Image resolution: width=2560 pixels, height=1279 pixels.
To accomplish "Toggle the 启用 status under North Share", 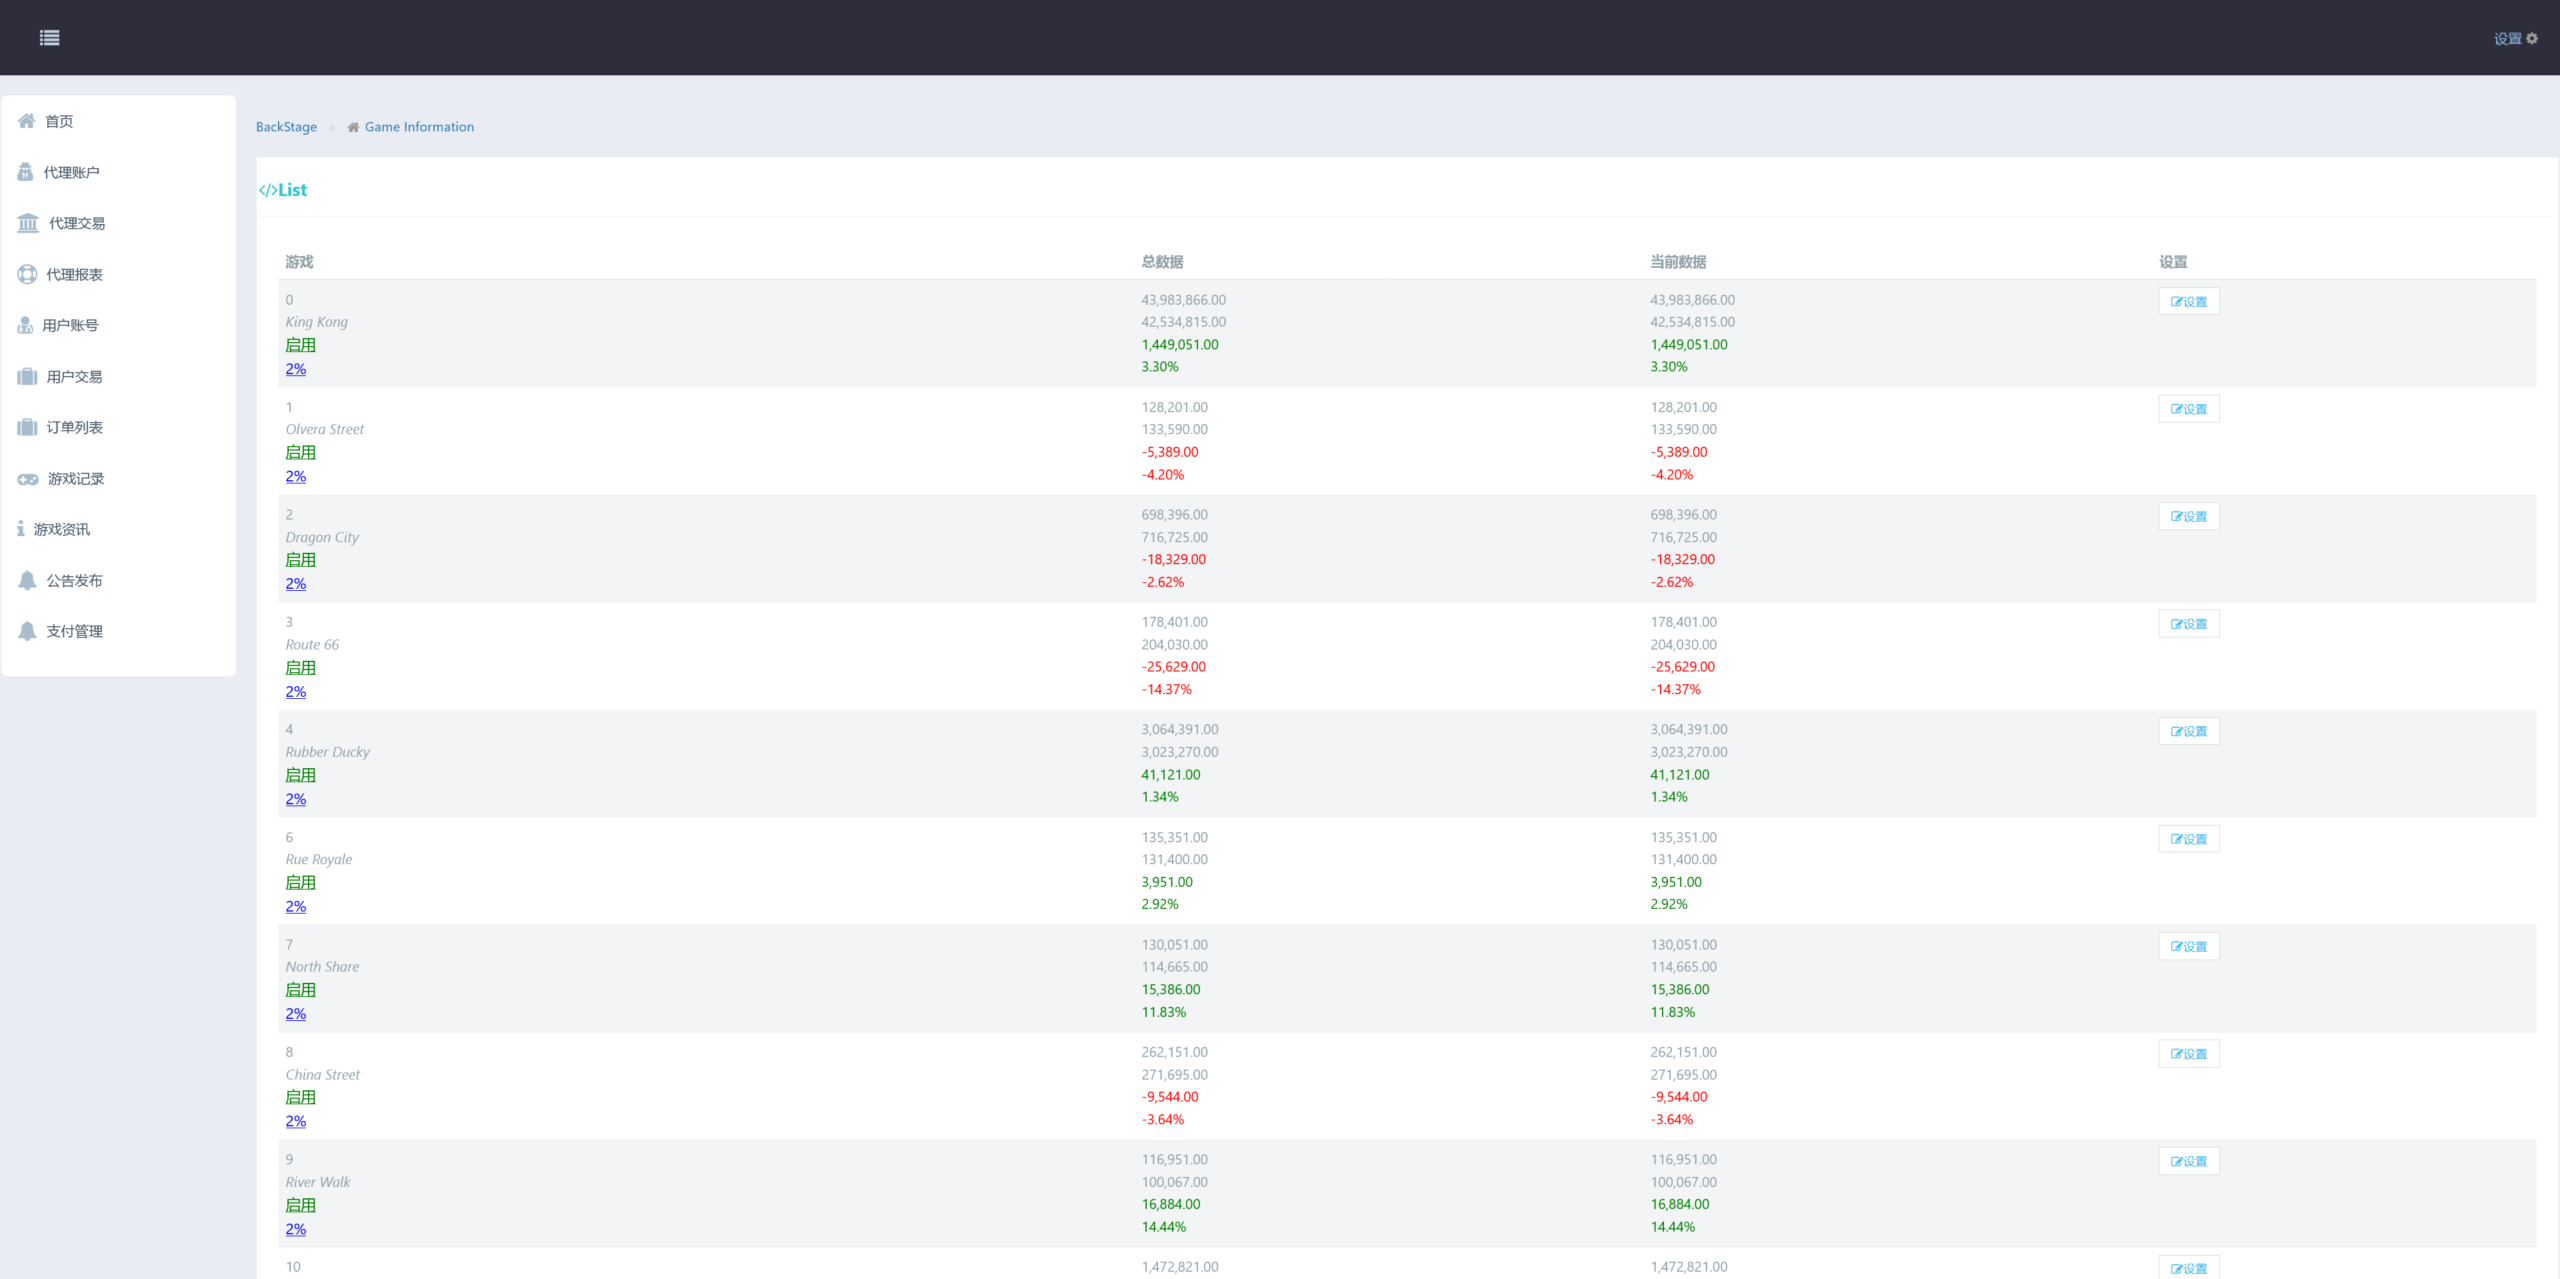I will (300, 989).
